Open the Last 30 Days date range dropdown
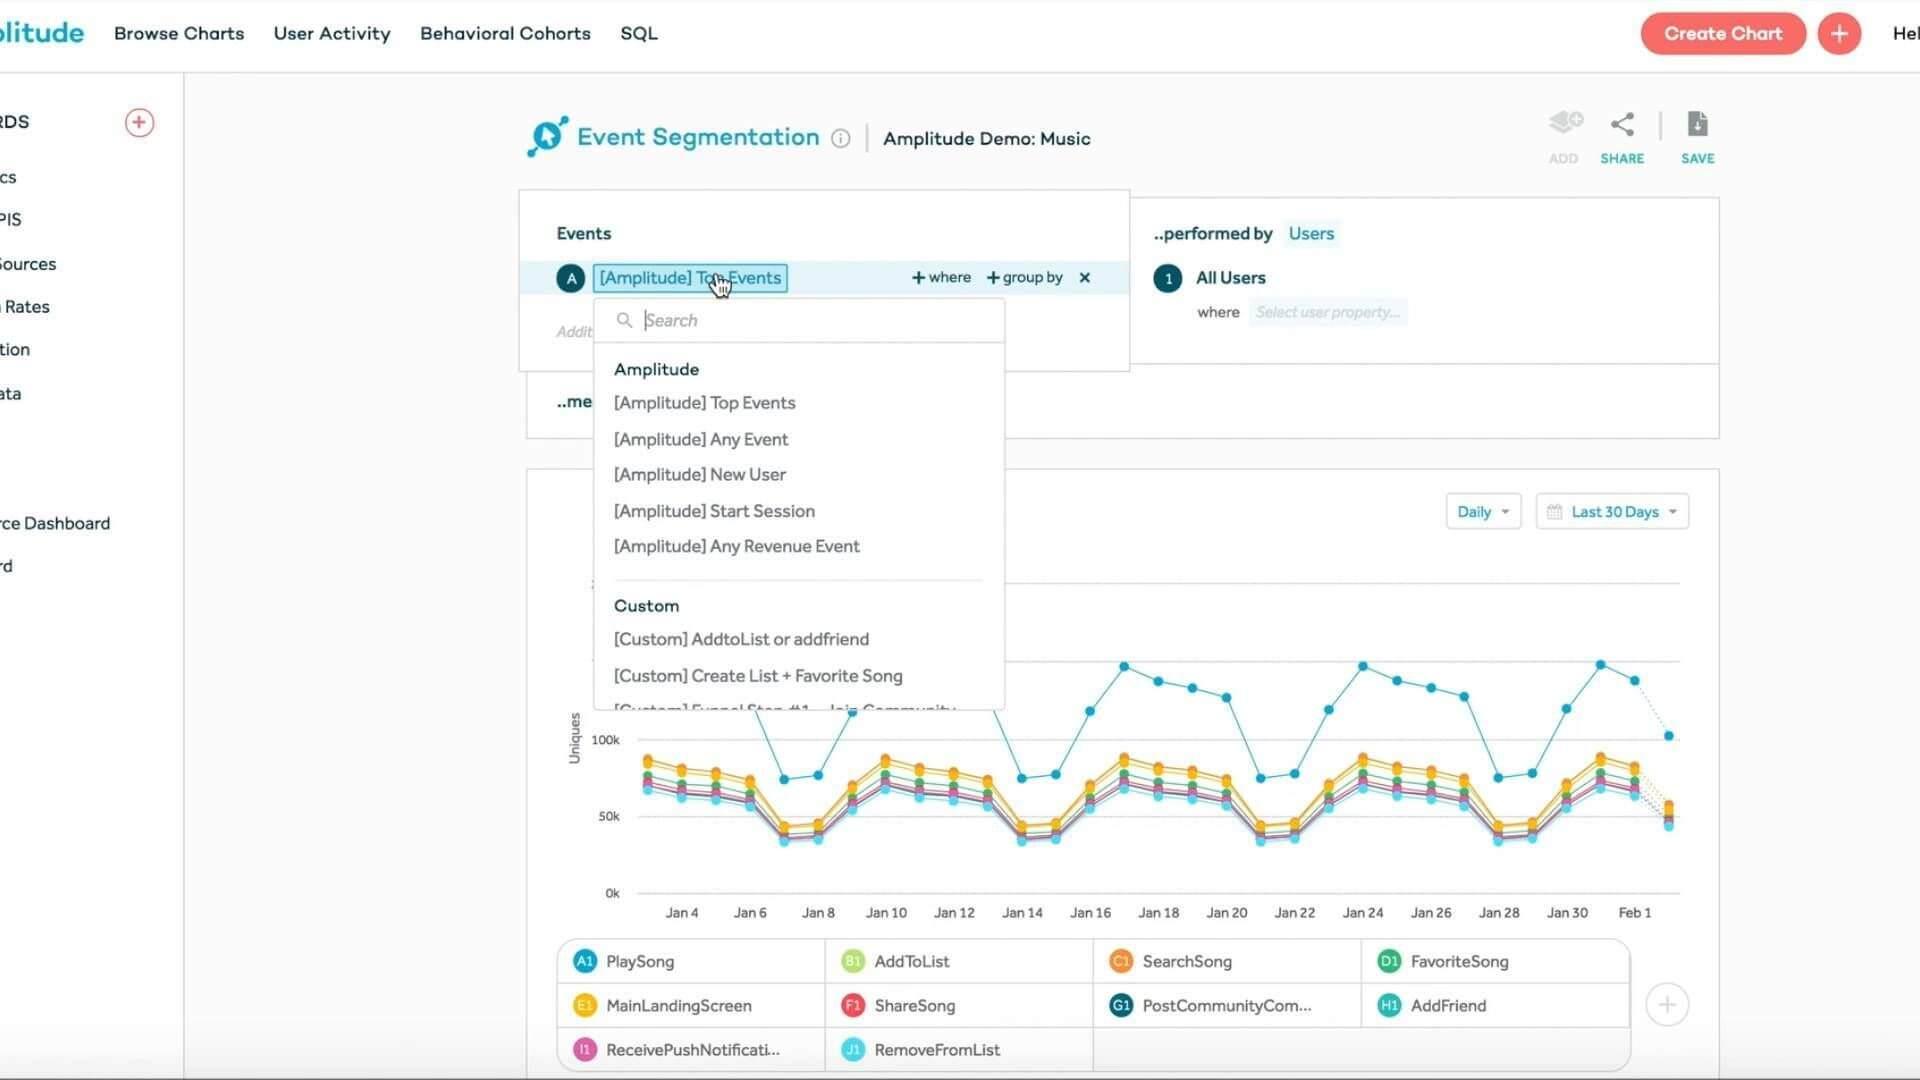 (1612, 511)
